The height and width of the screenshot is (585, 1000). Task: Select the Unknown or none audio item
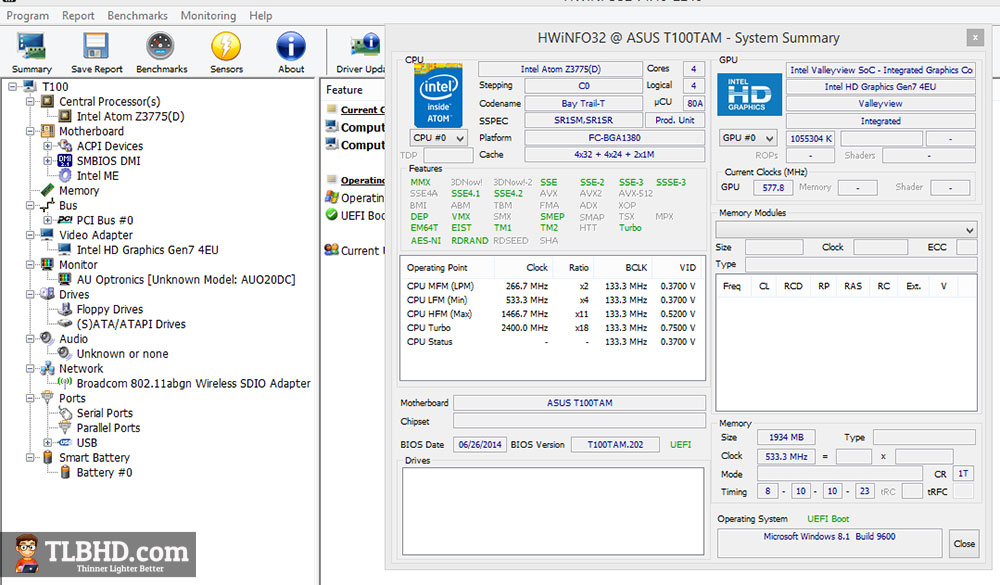tap(122, 353)
